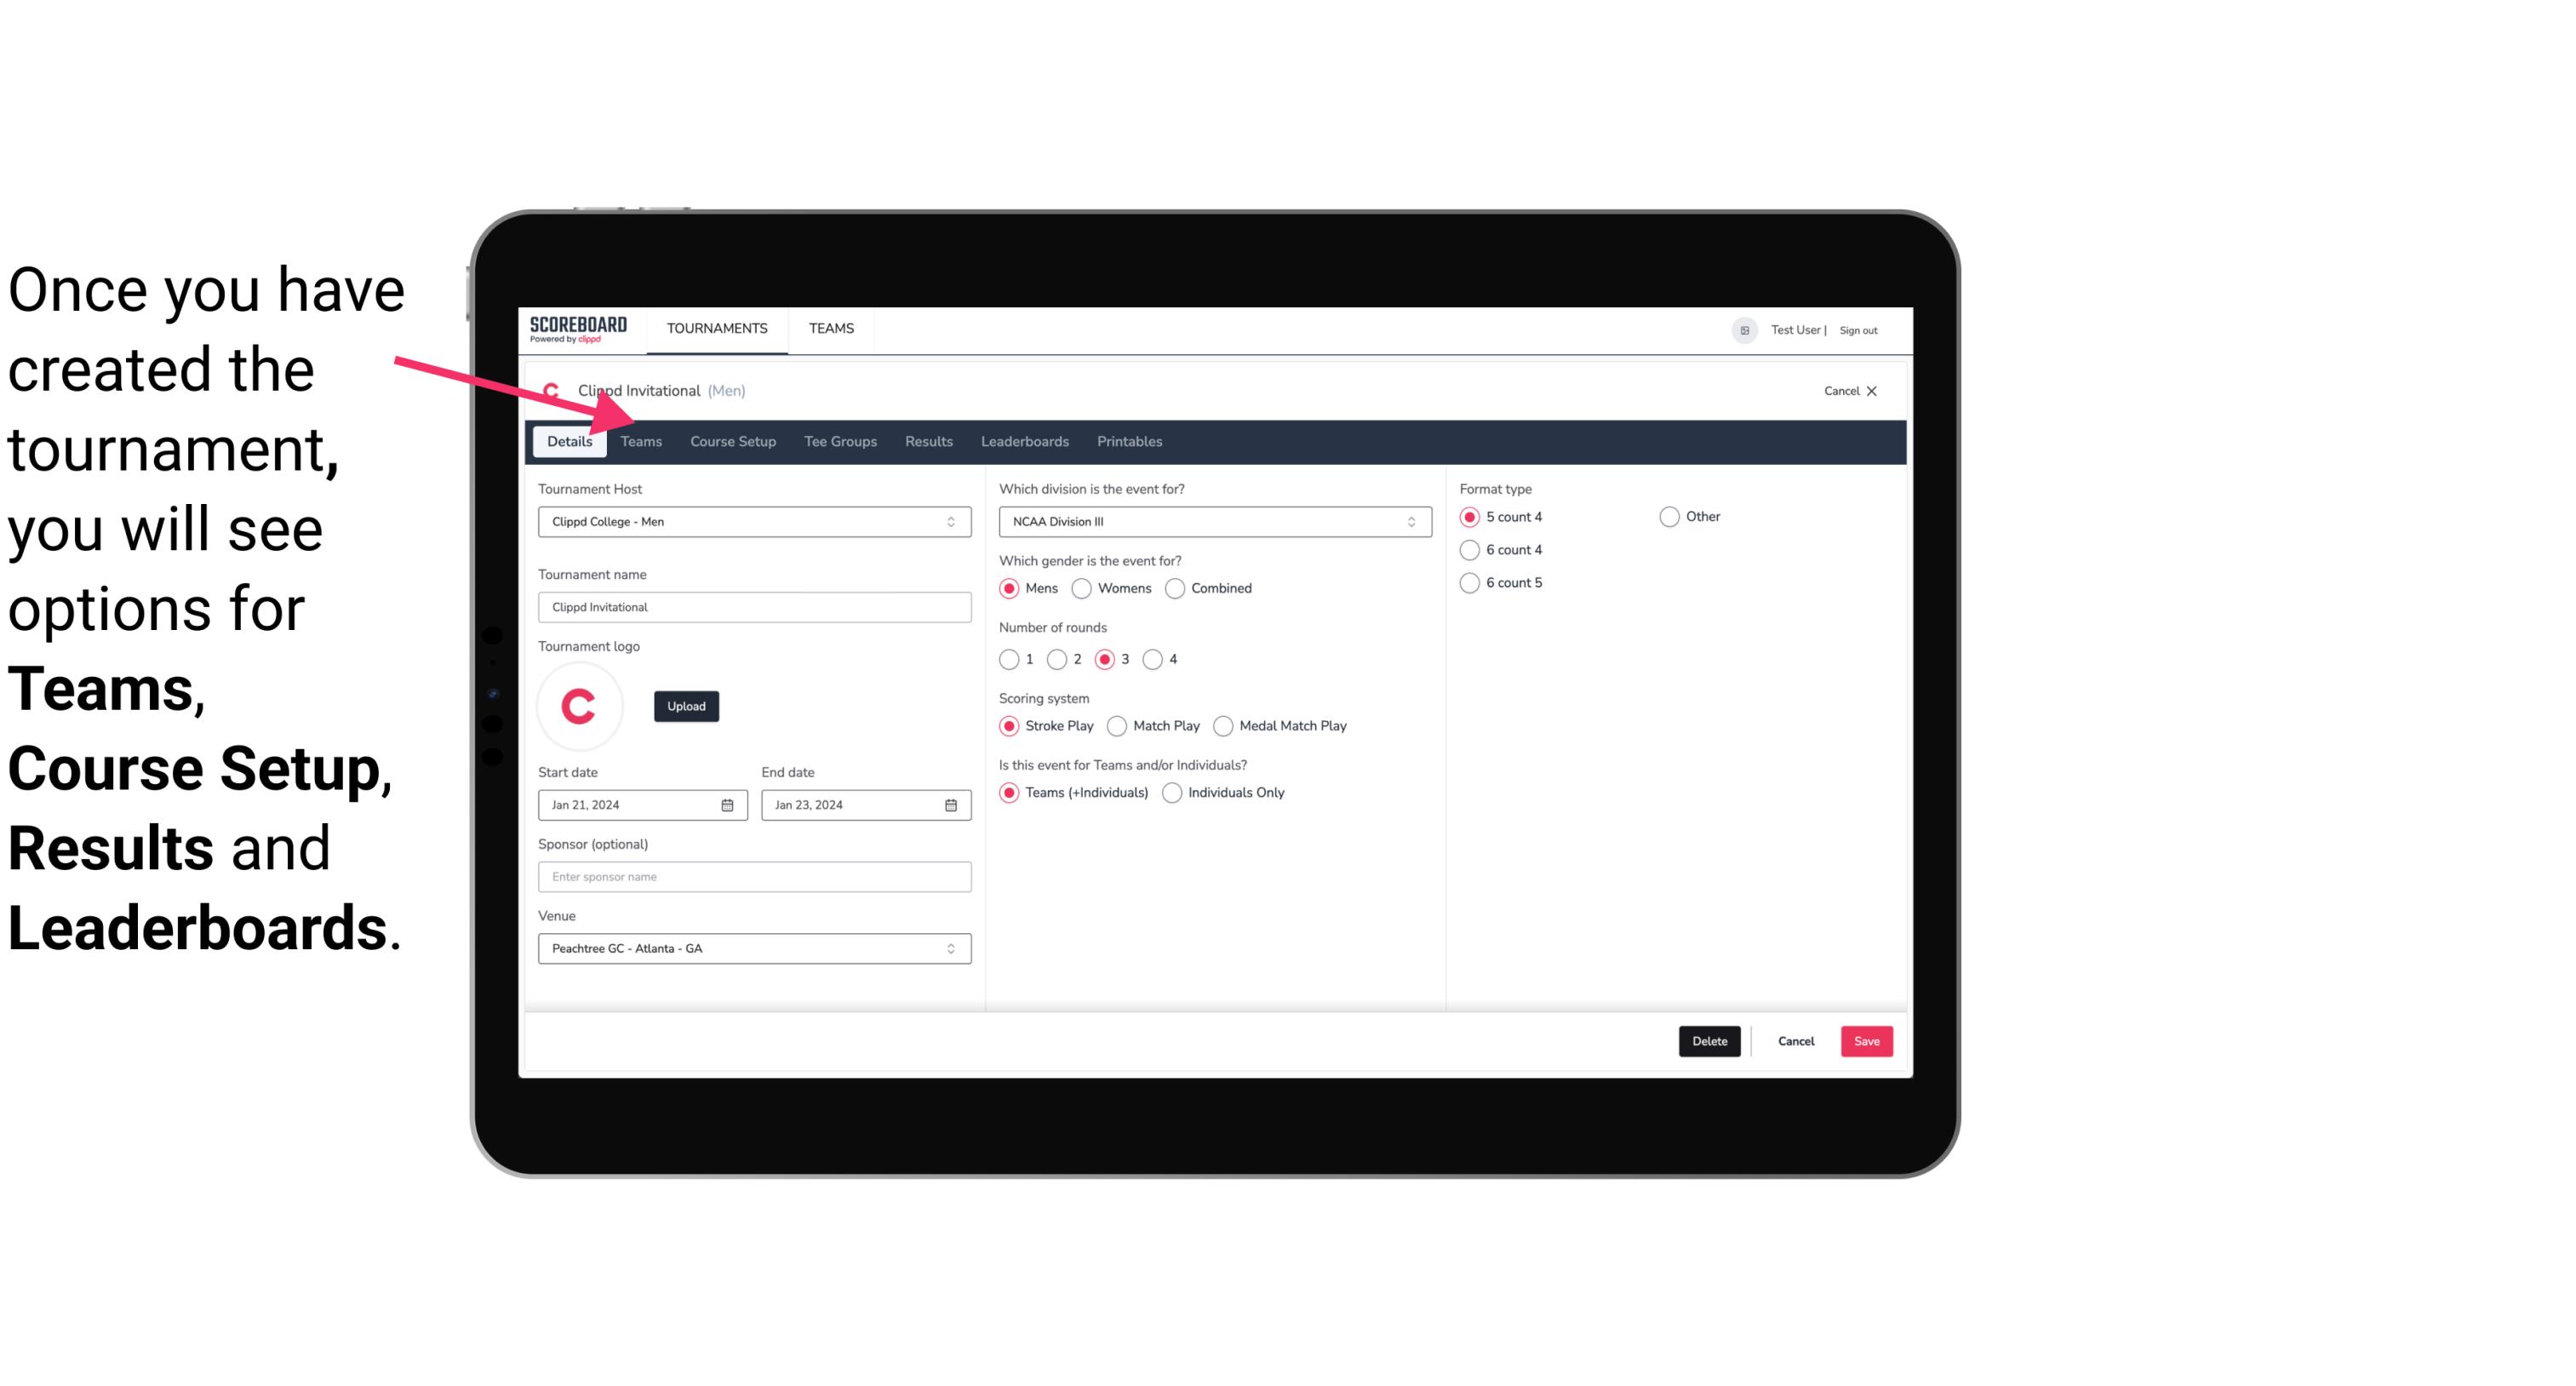
Task: Click the Sponsor optional input field
Action: pos(753,876)
